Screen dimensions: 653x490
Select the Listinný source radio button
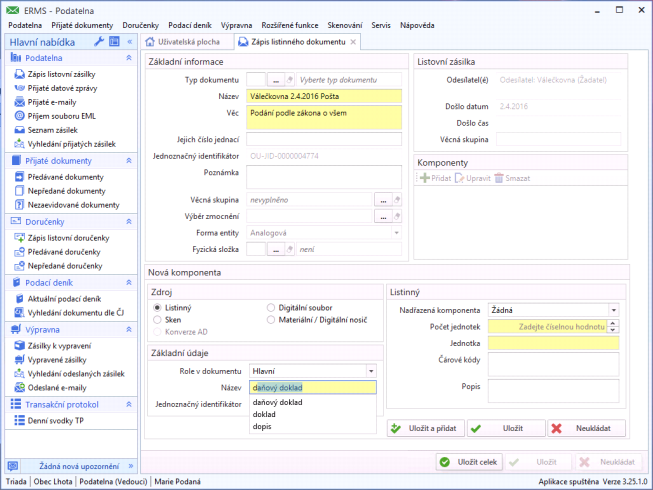(157, 308)
